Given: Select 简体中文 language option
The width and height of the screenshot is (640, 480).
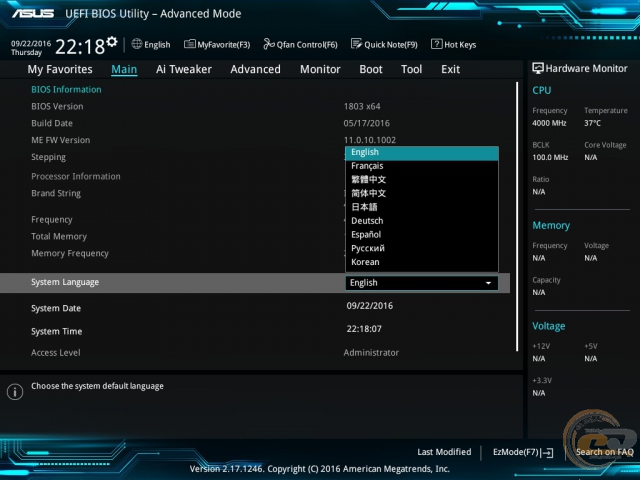Looking at the screenshot, I should click(x=422, y=193).
